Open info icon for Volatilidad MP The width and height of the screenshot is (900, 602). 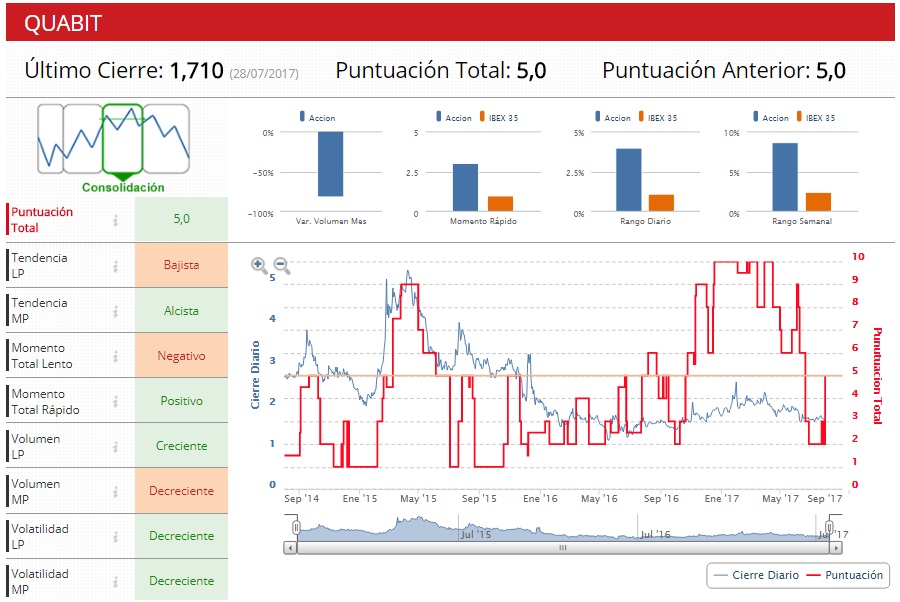point(116,582)
